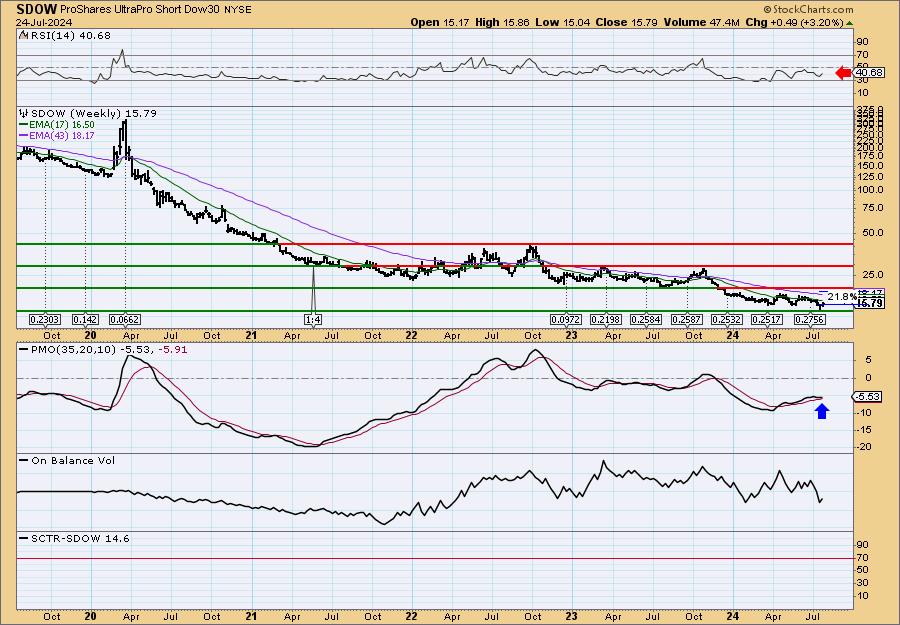Click the SDOW ticker symbol in the header

pos(37,9)
